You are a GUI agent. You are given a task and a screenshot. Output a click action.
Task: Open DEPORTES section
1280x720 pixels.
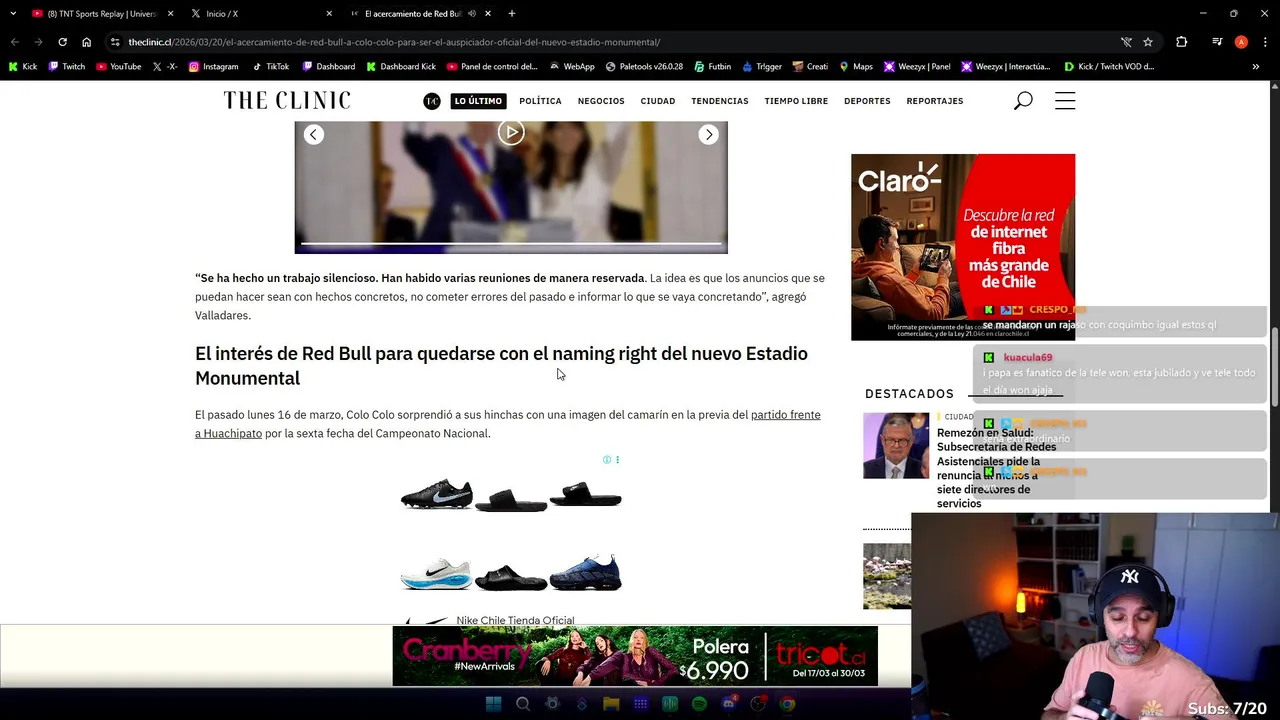point(867,101)
